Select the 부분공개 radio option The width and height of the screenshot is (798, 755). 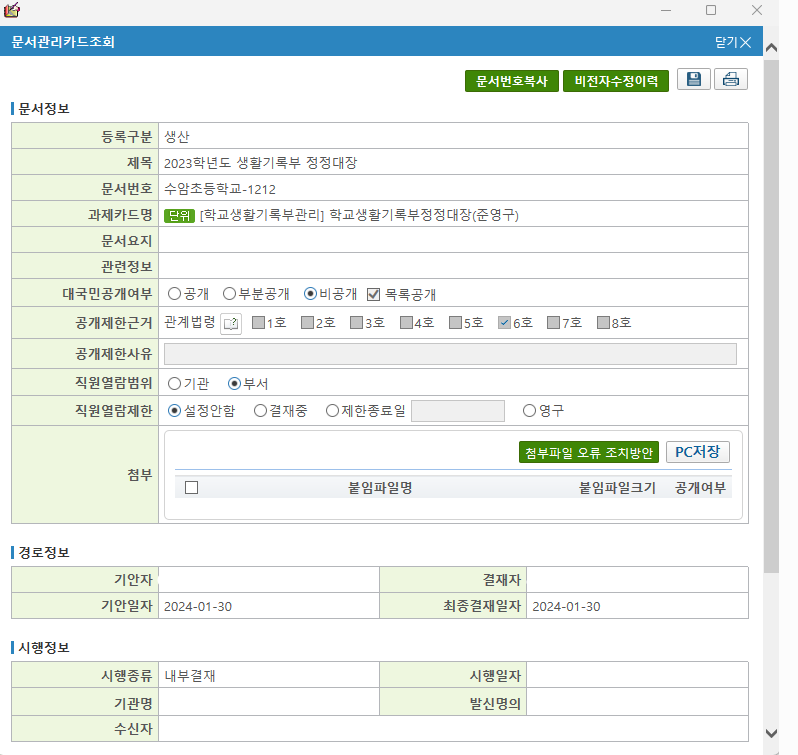point(229,294)
